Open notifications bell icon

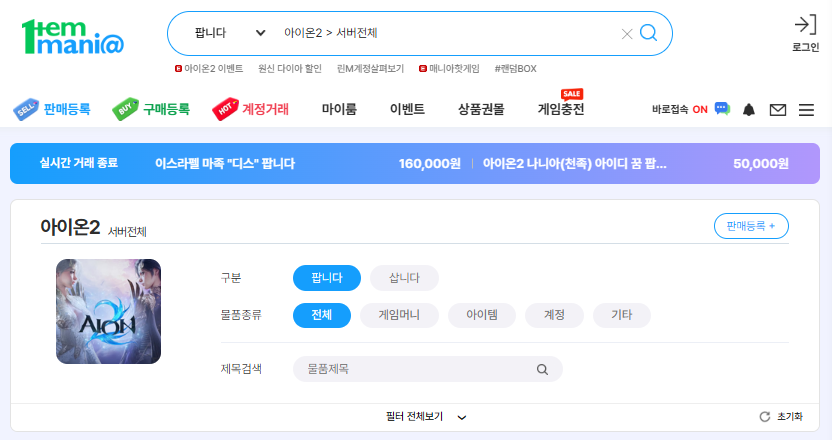[749, 110]
